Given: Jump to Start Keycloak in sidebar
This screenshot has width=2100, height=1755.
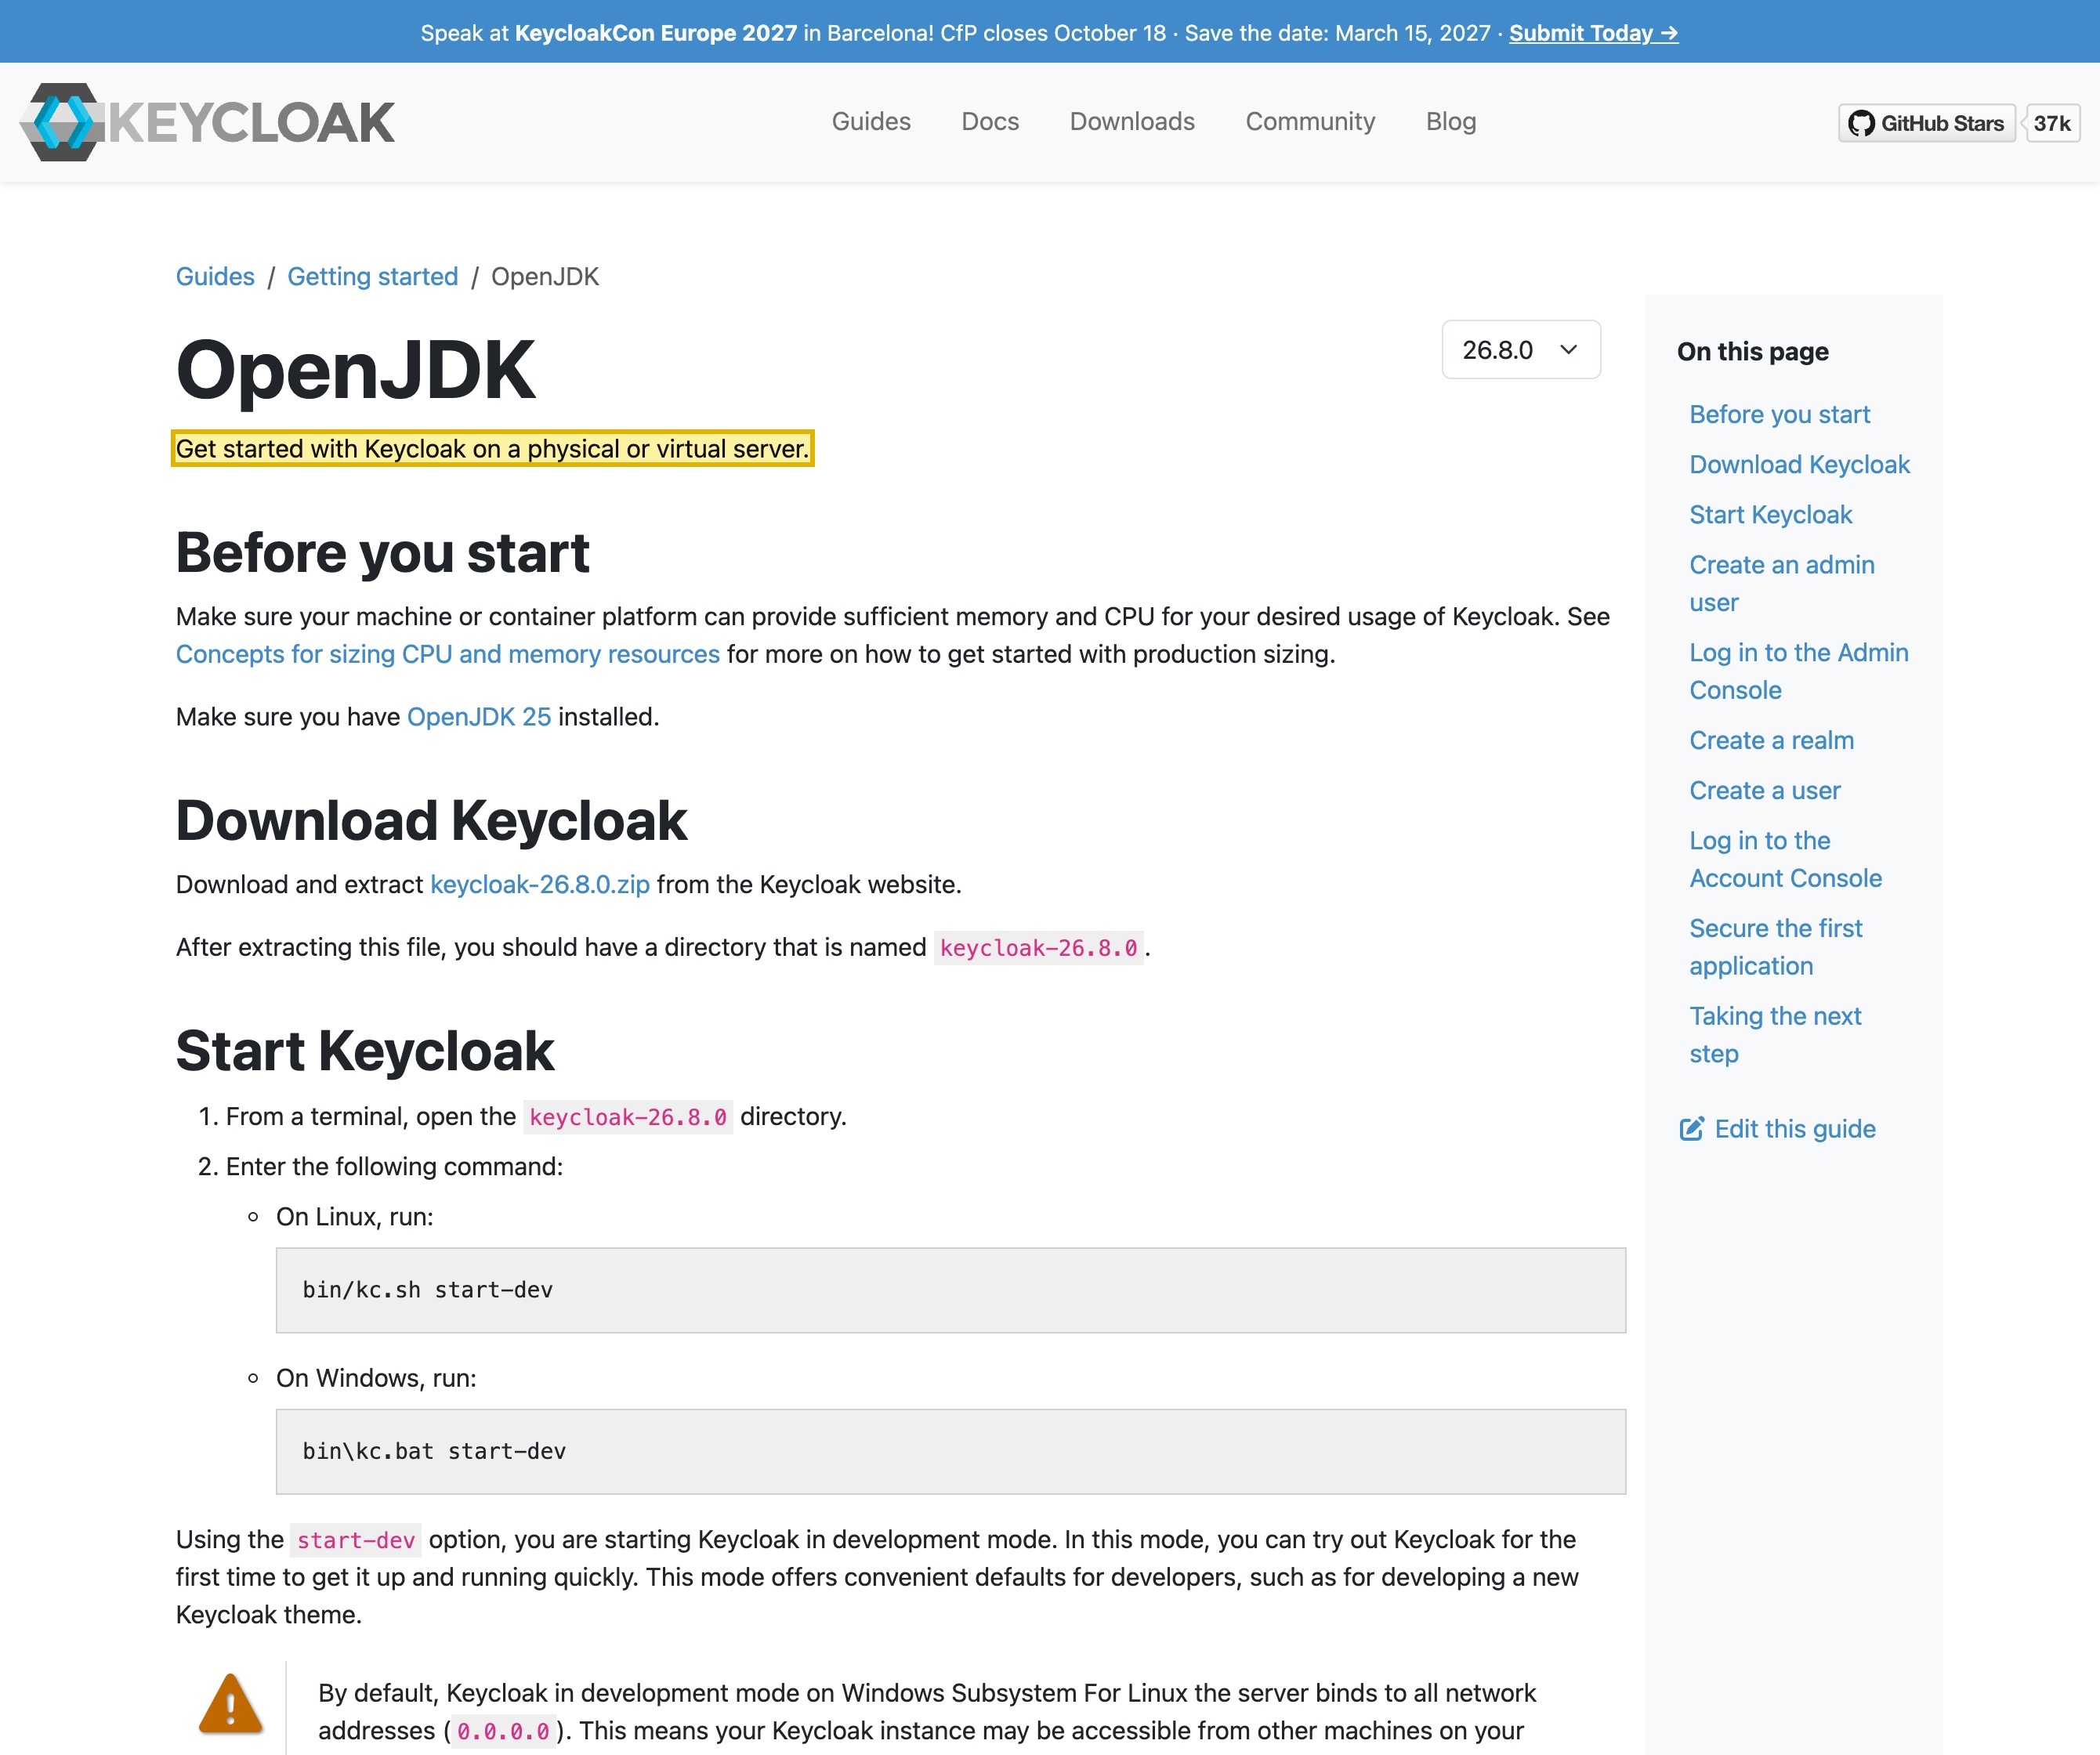Looking at the screenshot, I should click(x=1770, y=514).
